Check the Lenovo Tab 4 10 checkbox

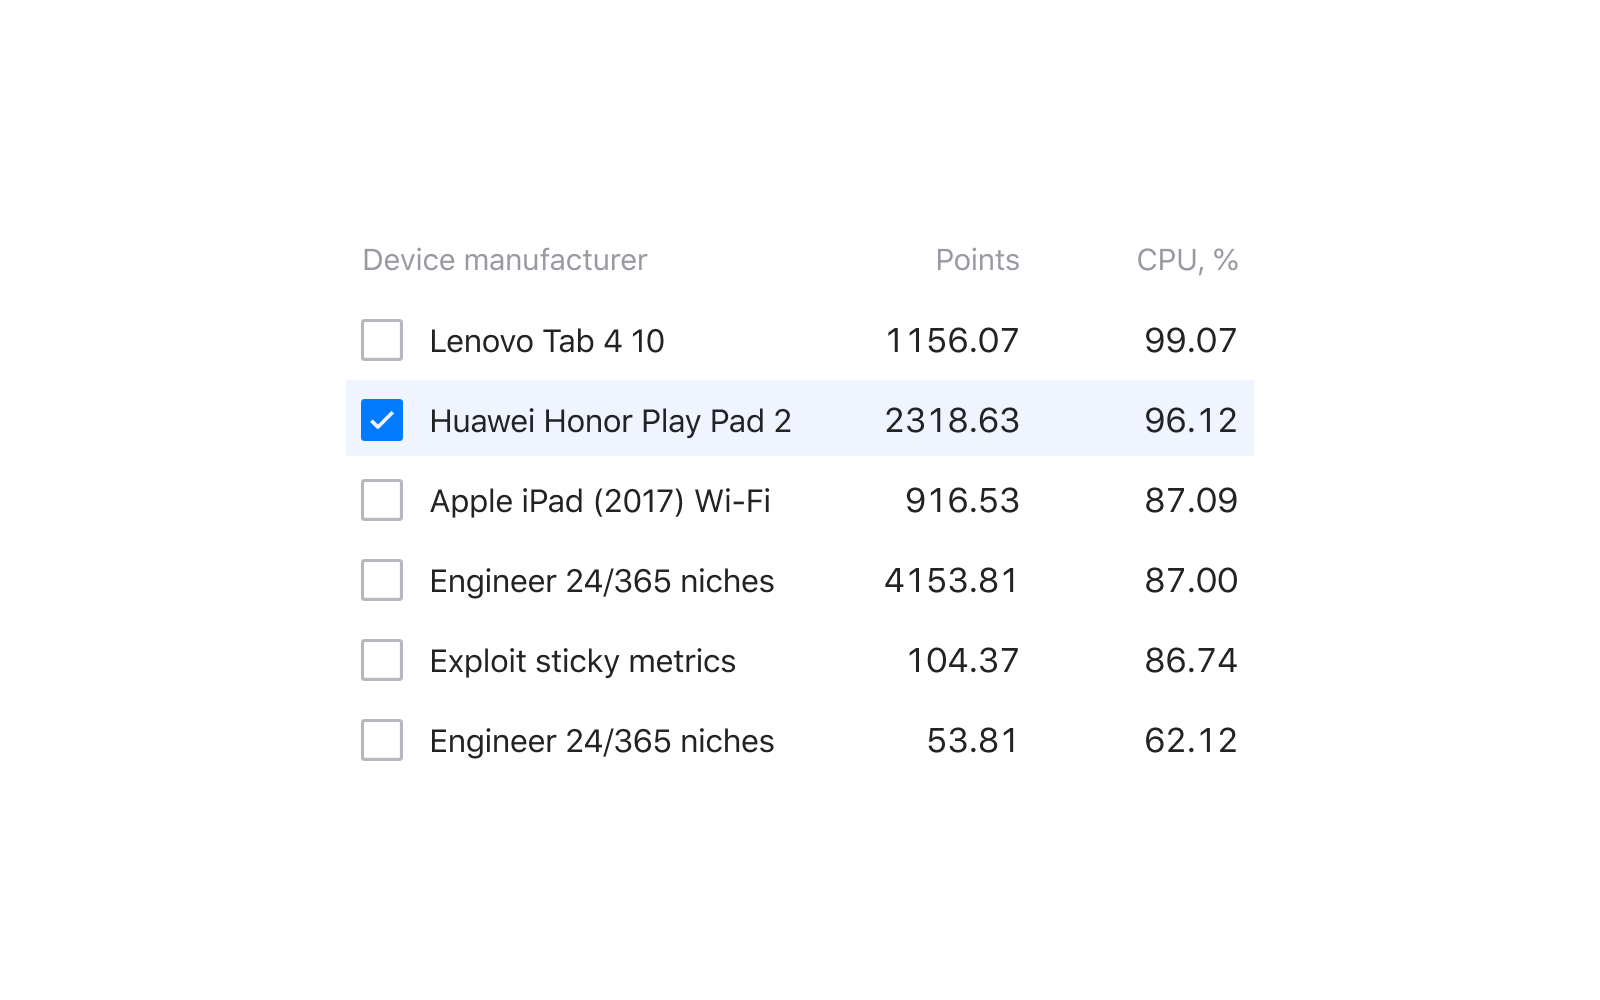(382, 340)
